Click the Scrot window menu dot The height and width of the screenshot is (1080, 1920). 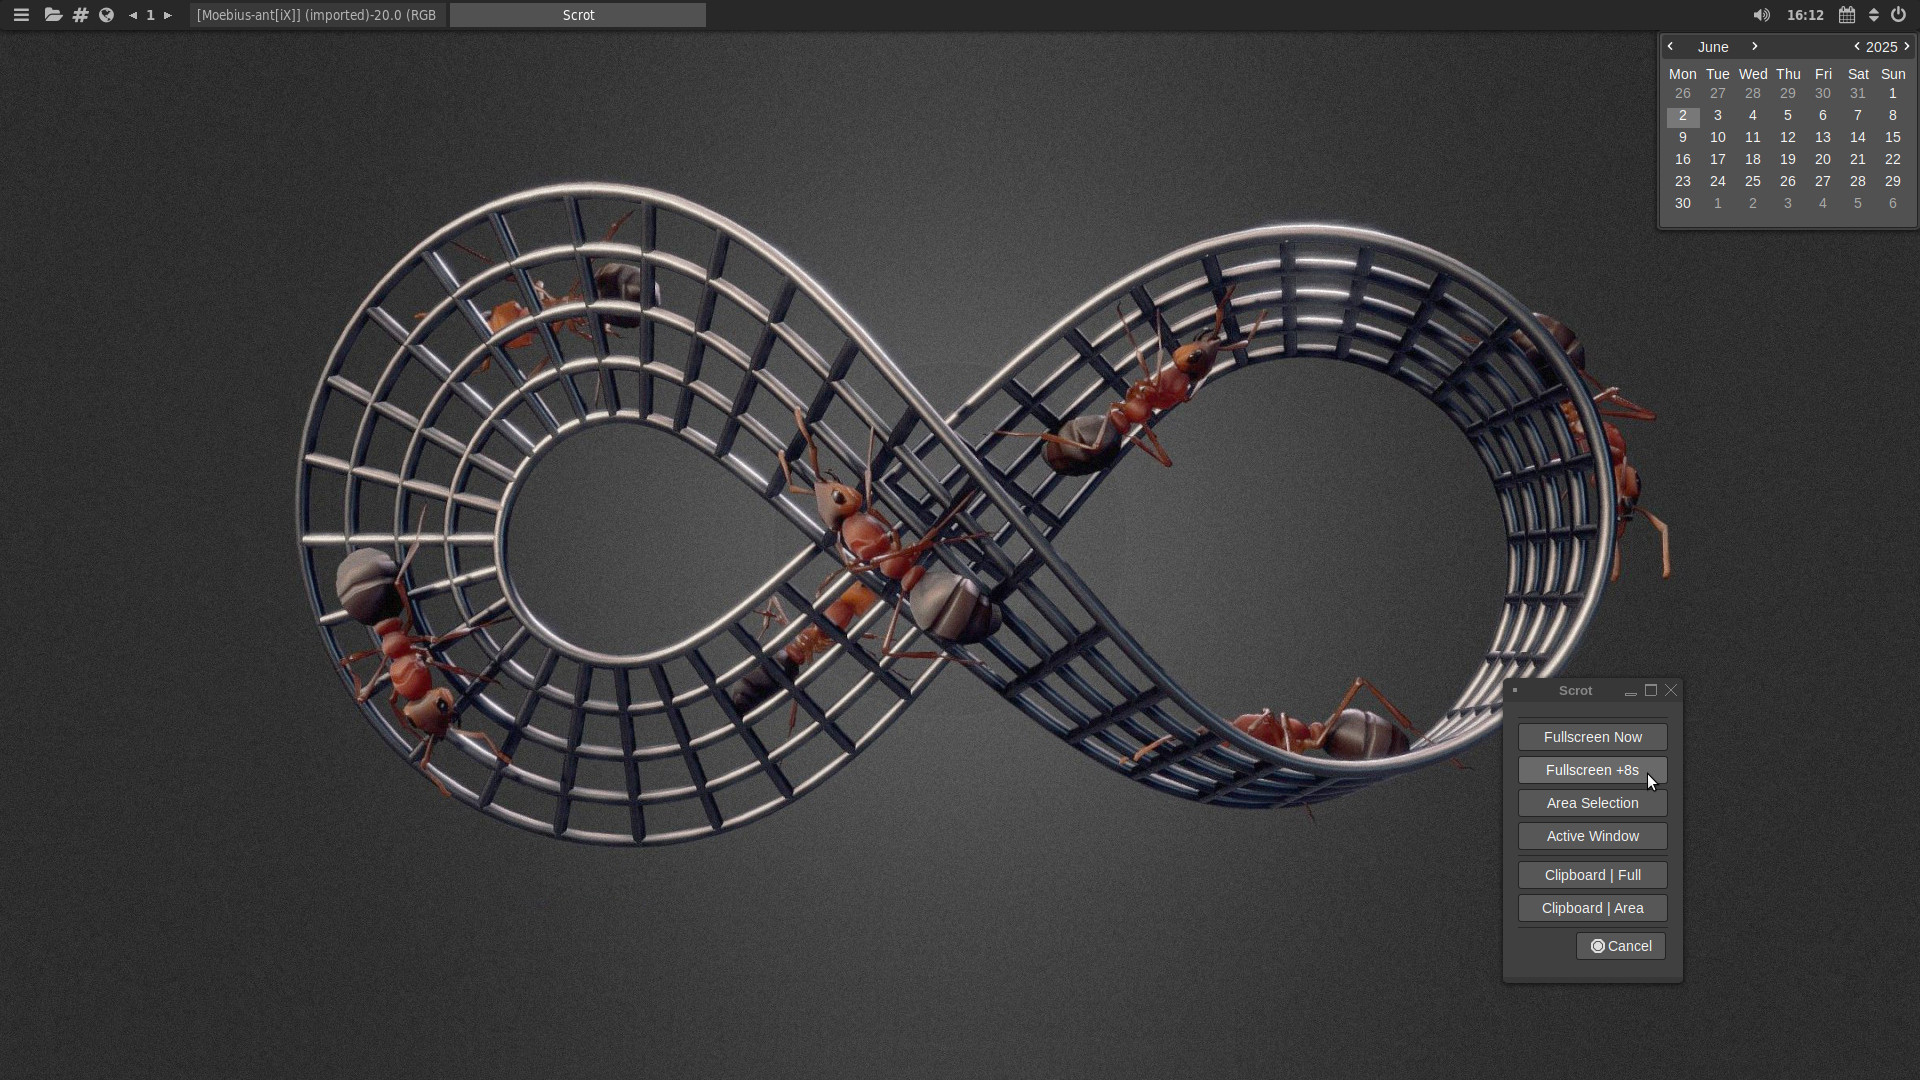point(1516,690)
